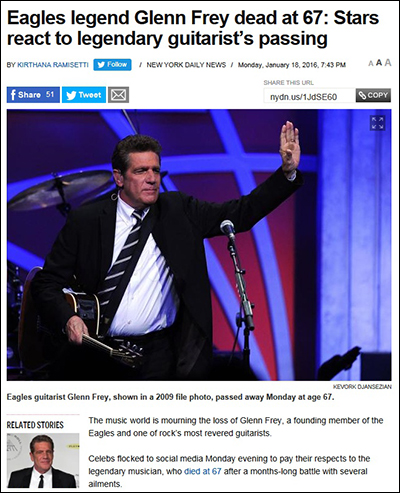Share the article on Facebook

(33, 95)
